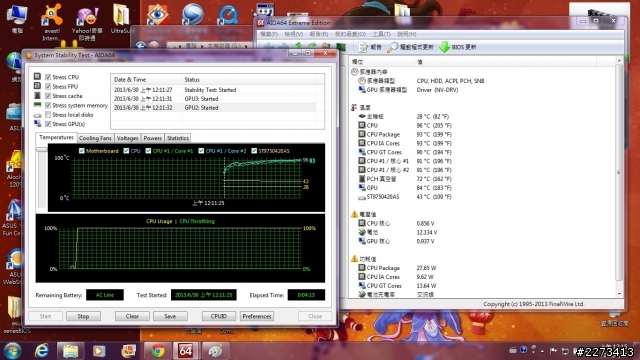Toggle the Stress FPU checkbox
The width and height of the screenshot is (640, 360).
pos(48,87)
